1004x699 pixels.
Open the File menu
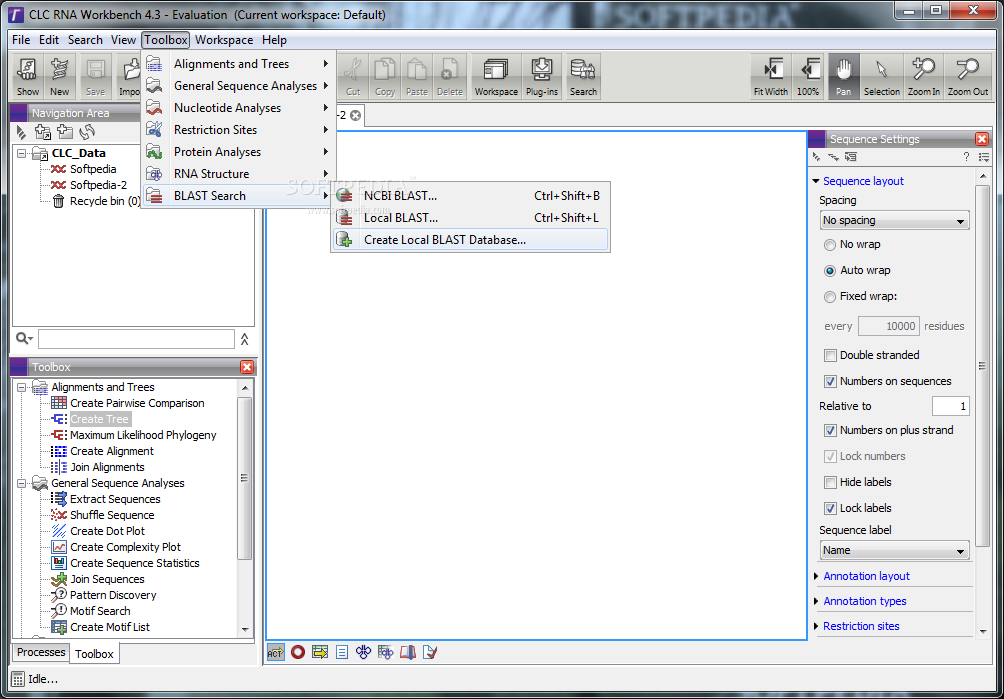[21, 40]
